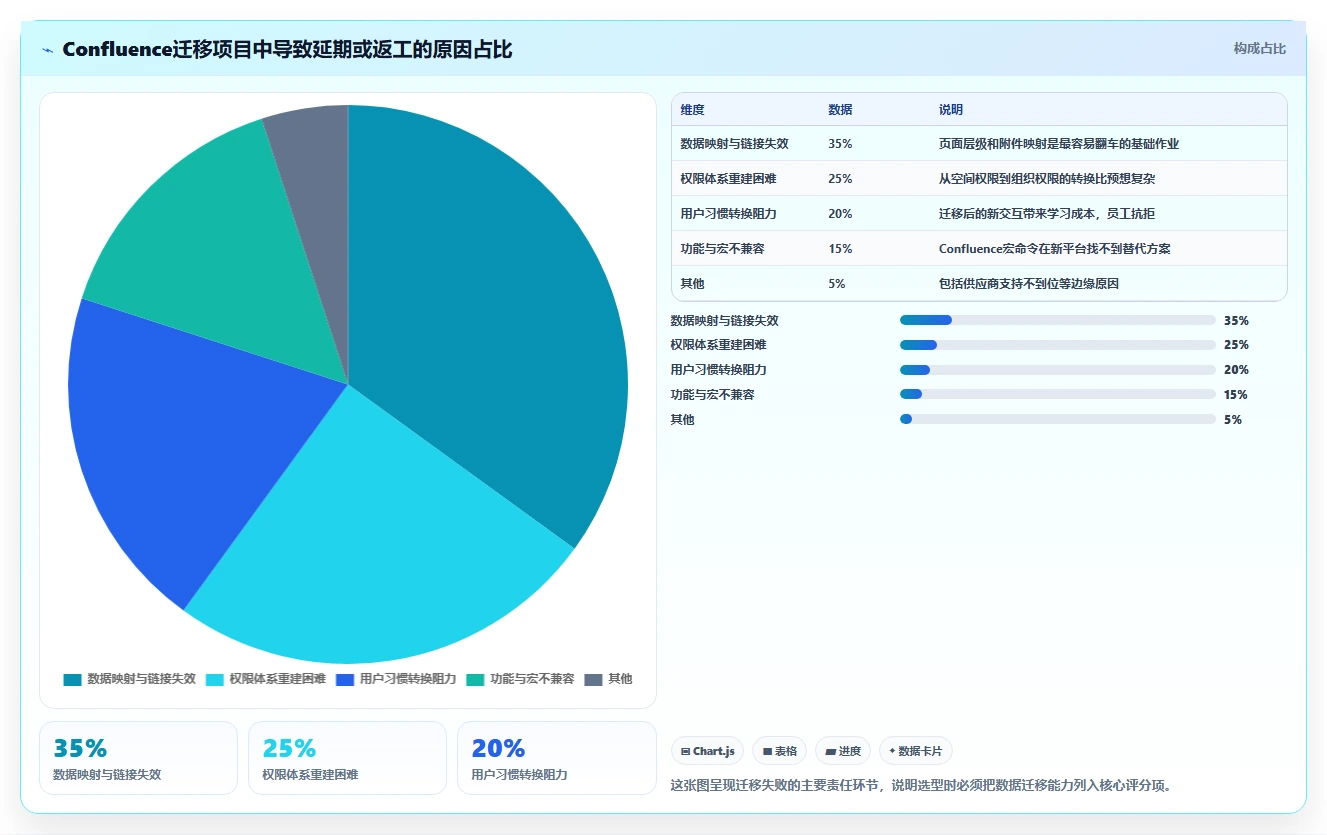Image resolution: width=1327 pixels, height=835 pixels.
Task: Toggle the gray 其他 legend swatch
Action: pyautogui.click(x=593, y=679)
